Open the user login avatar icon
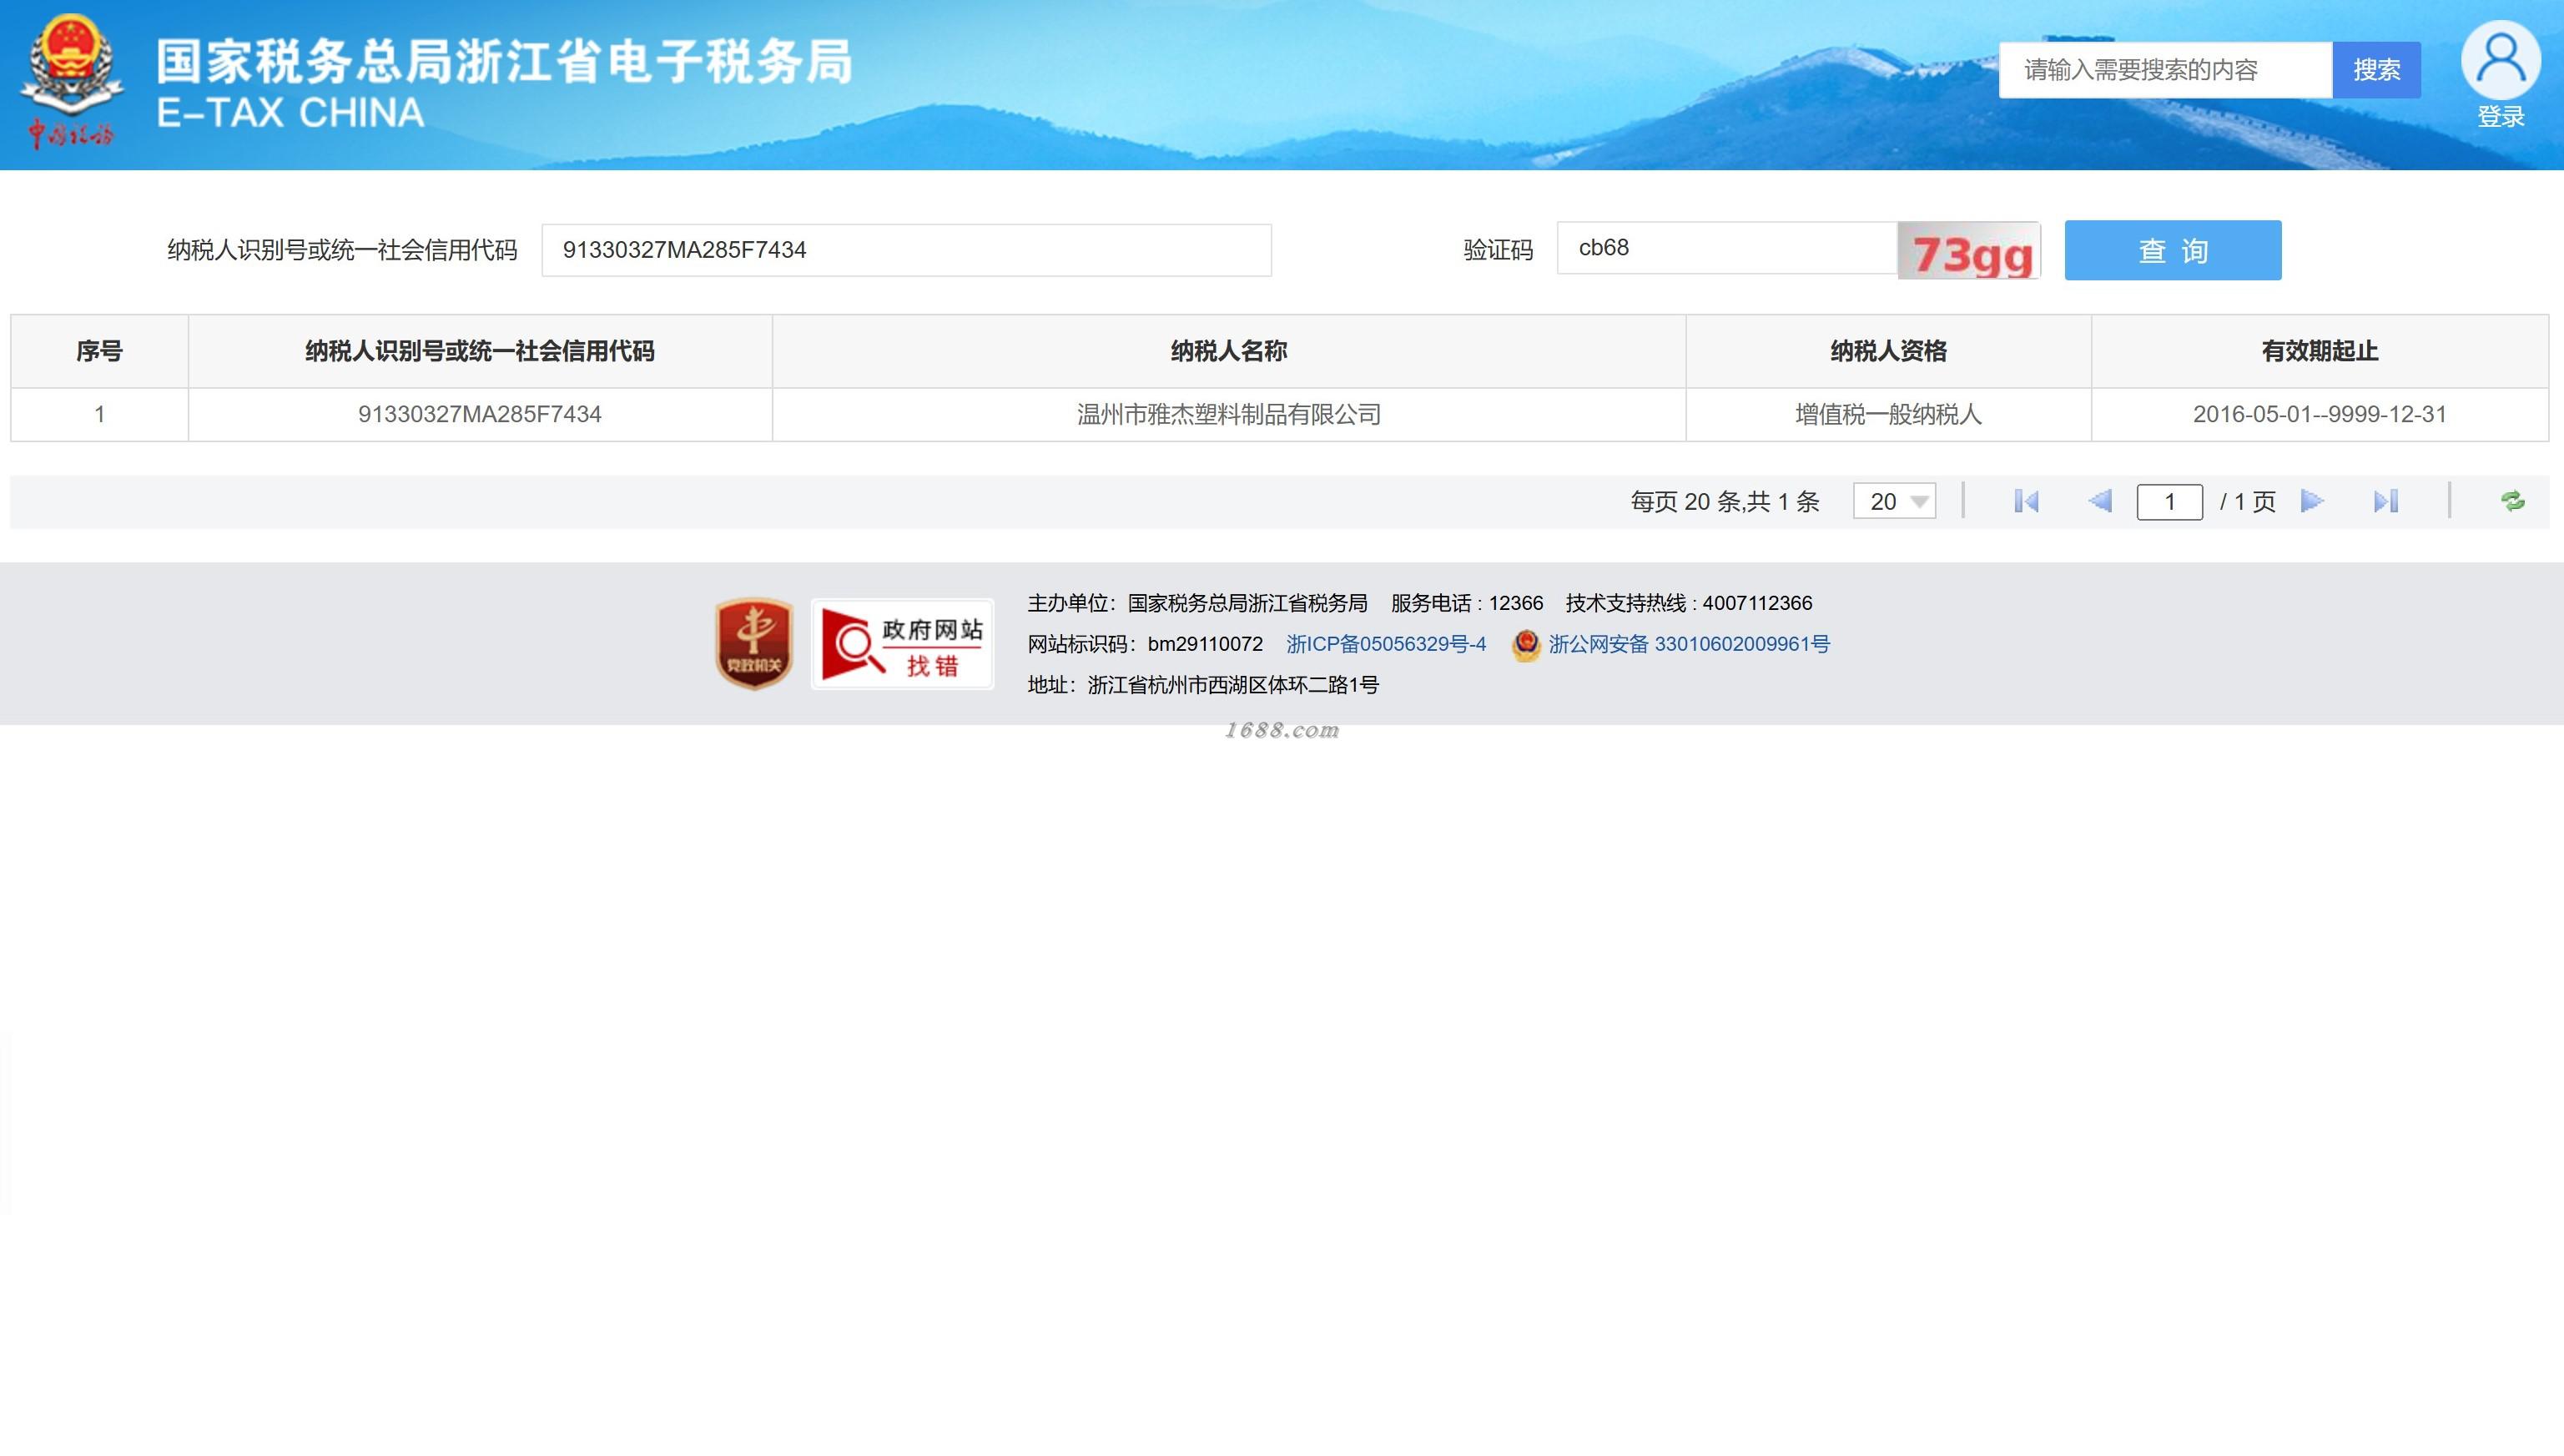 tap(2500, 60)
